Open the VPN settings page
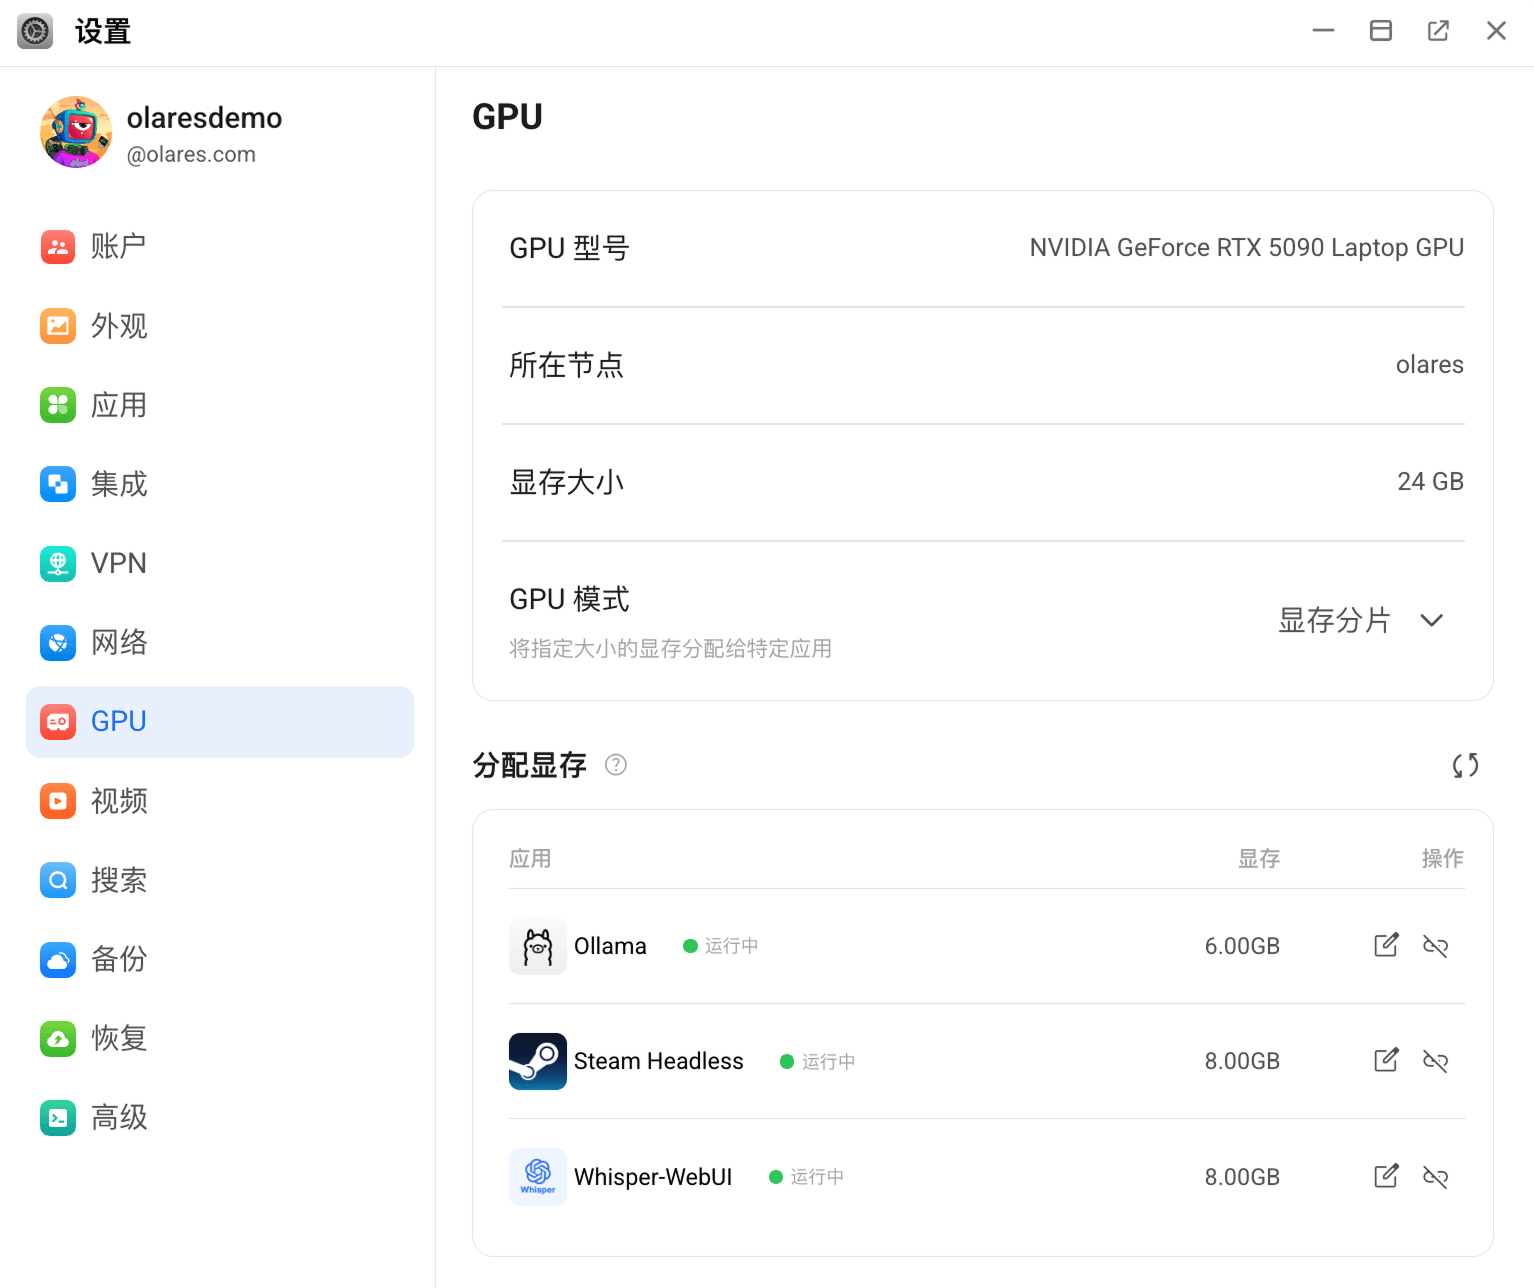The image size is (1534, 1288). click(118, 563)
